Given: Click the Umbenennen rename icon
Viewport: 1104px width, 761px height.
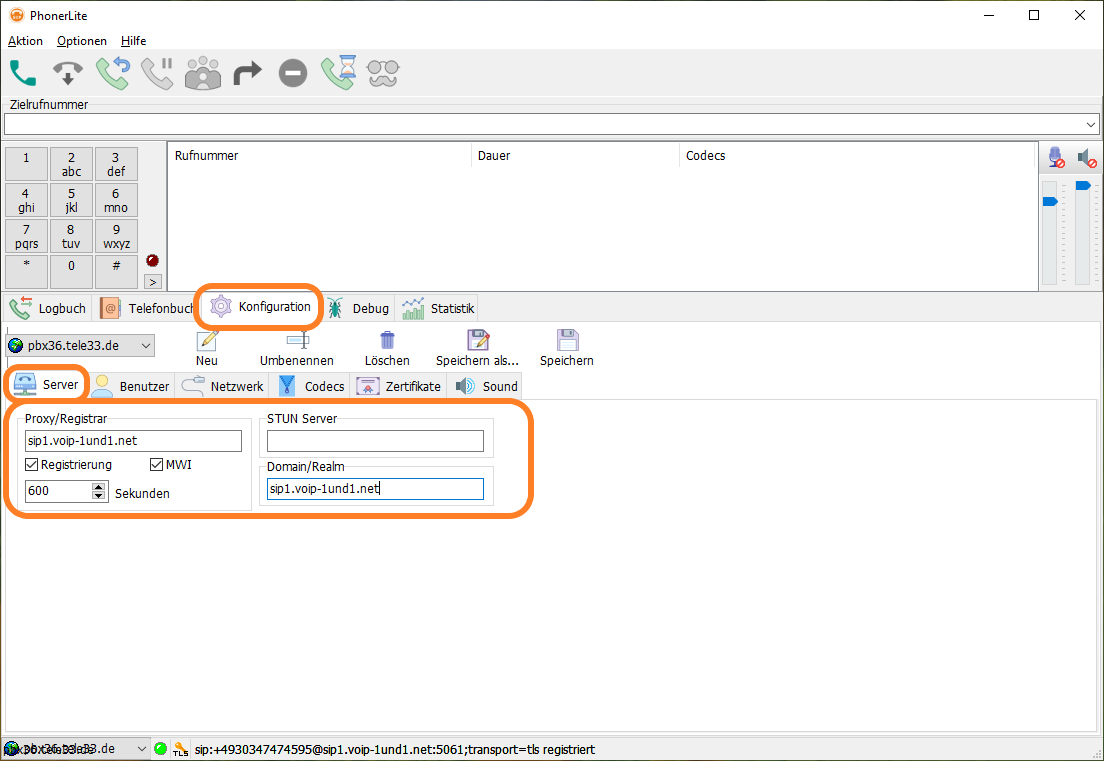Looking at the screenshot, I should 297,341.
